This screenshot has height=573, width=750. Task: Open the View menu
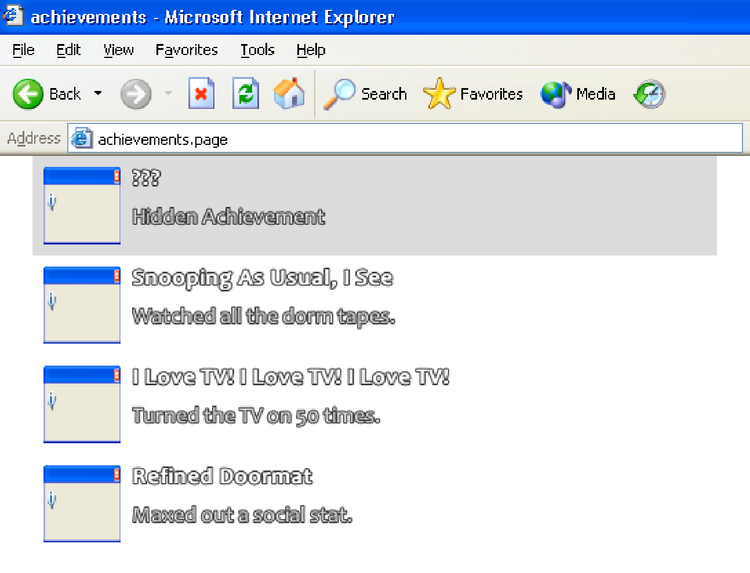(118, 50)
